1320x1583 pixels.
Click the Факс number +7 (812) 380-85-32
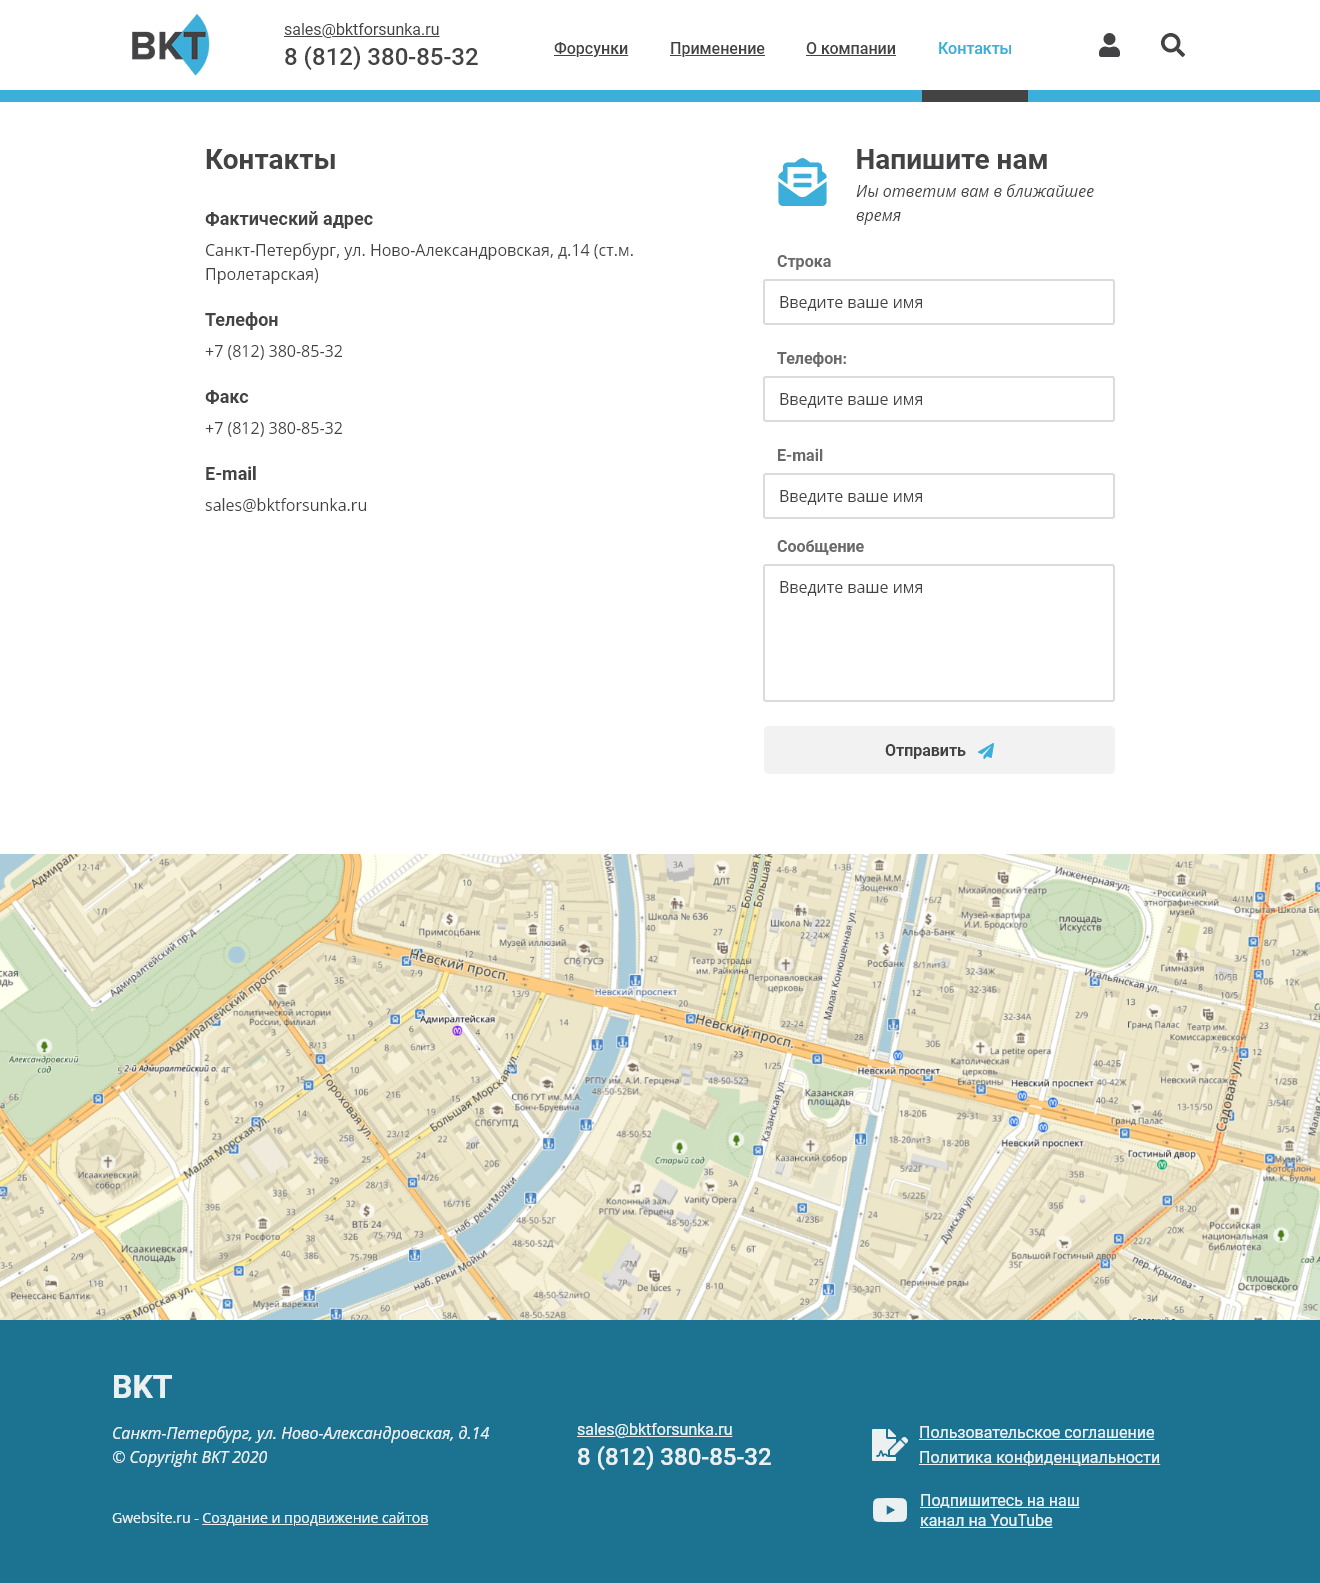(274, 428)
